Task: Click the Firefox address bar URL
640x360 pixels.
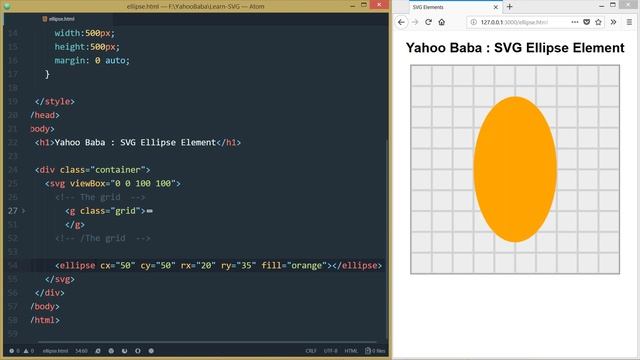Action: (x=514, y=22)
